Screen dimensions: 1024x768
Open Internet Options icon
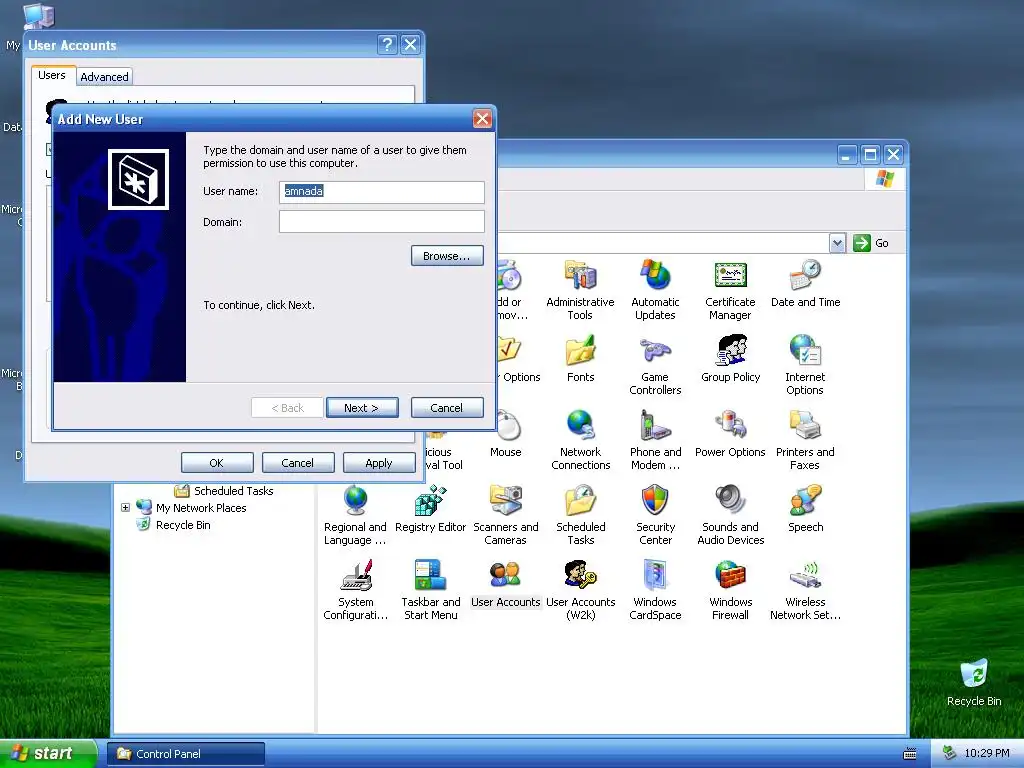pos(805,364)
